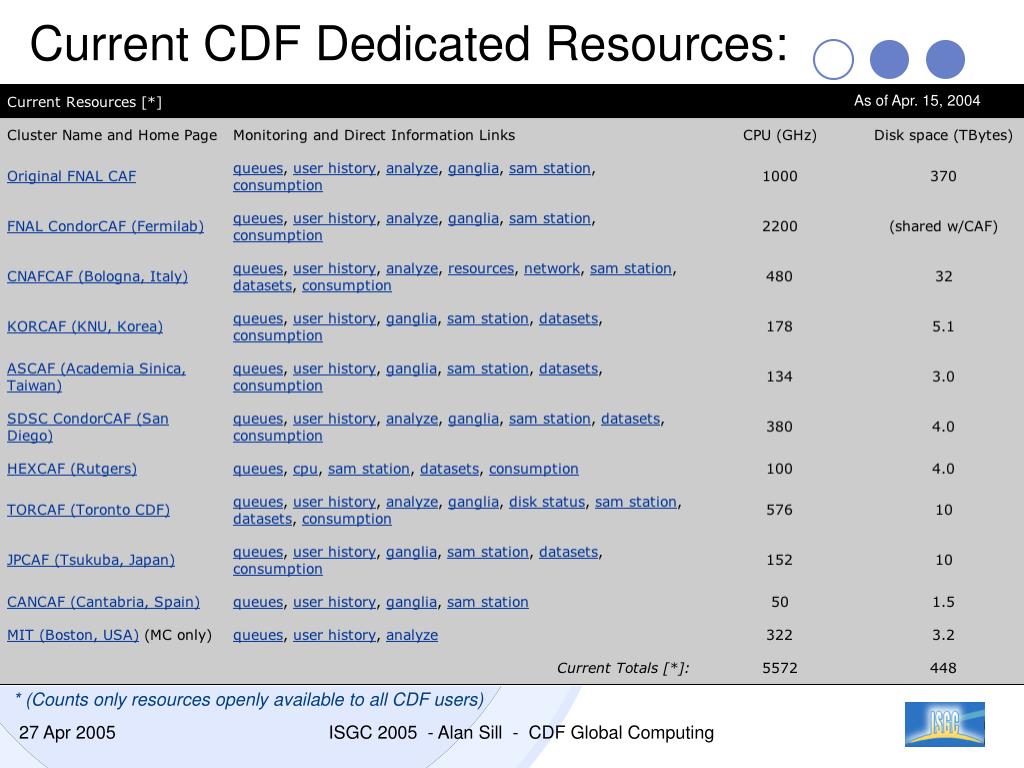Click analyze link in MIT row
1024x768 pixels.
[x=412, y=635]
